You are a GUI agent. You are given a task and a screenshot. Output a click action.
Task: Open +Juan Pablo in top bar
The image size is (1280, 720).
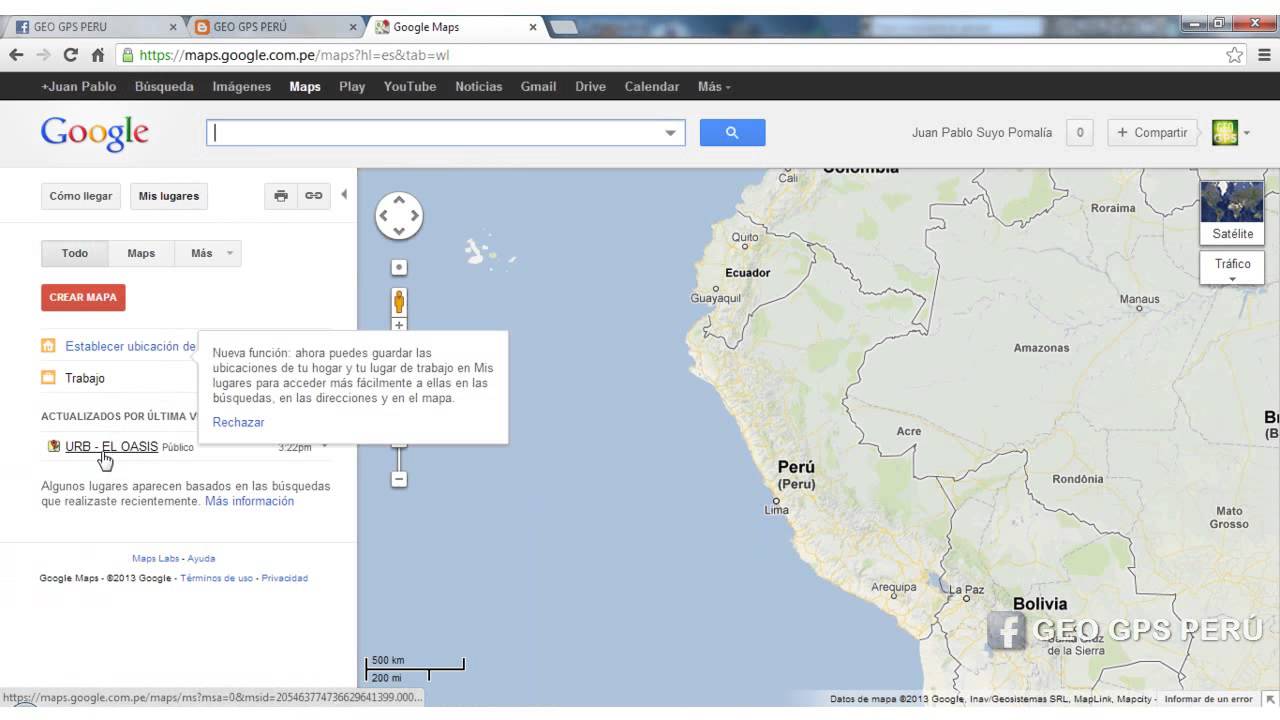[78, 86]
